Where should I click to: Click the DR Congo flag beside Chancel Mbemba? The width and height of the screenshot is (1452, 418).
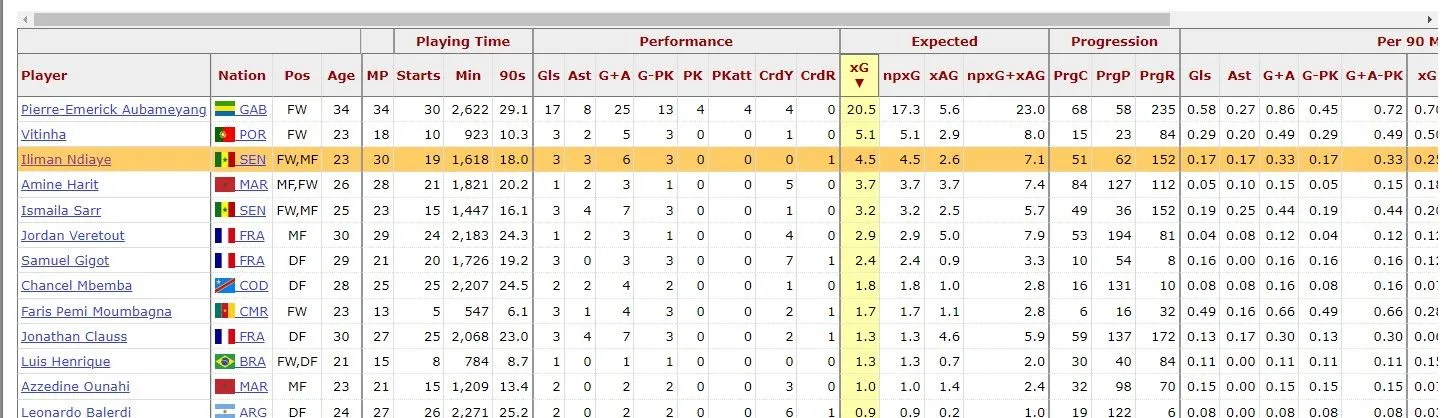(x=224, y=286)
